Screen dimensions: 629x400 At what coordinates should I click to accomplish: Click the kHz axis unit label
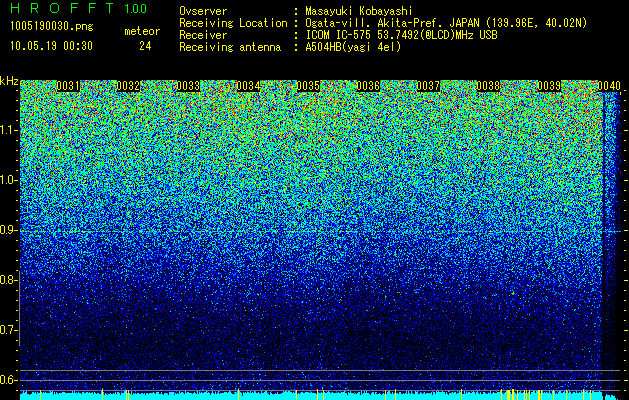(9, 81)
